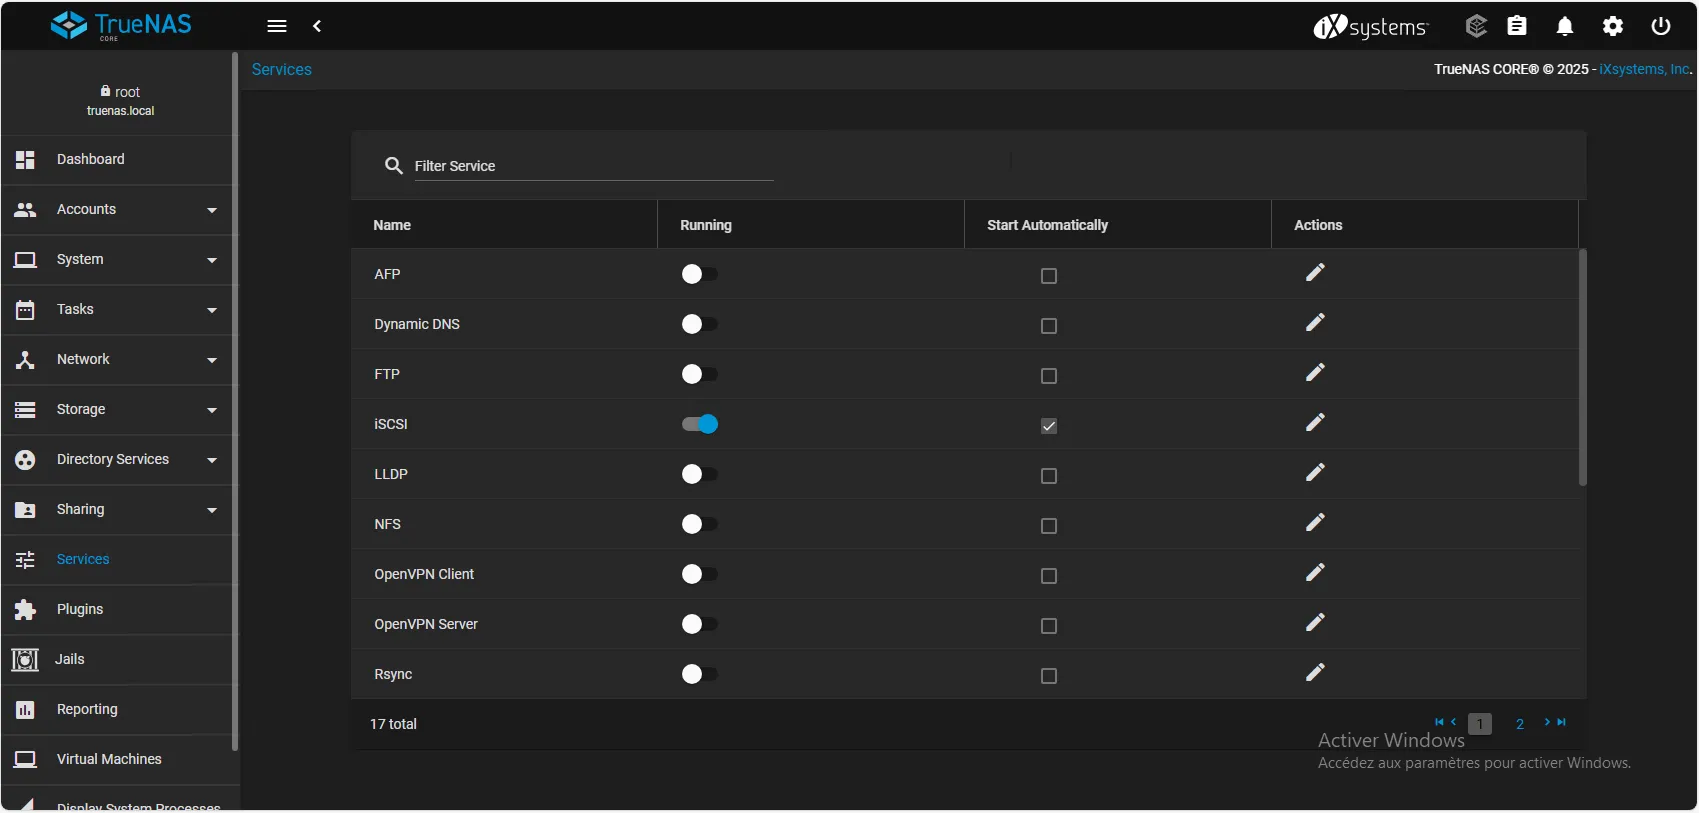Open the alerts bell icon
This screenshot has width=1699, height=813.
(x=1565, y=27)
